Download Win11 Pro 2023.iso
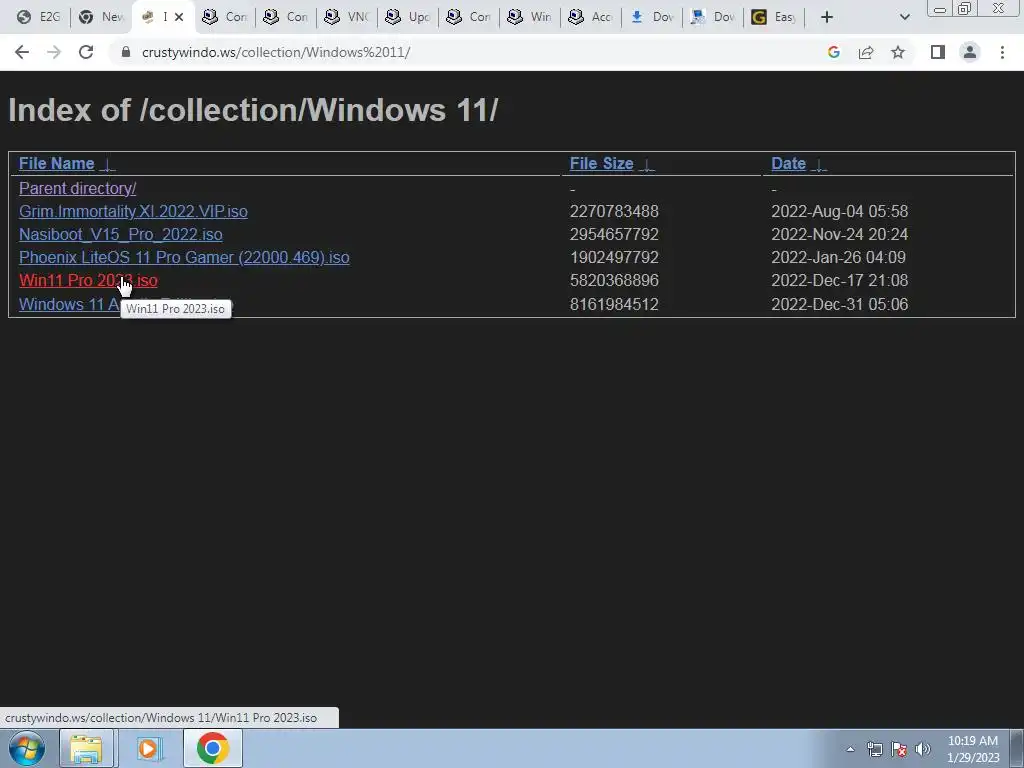This screenshot has height=768, width=1024. (x=88, y=280)
